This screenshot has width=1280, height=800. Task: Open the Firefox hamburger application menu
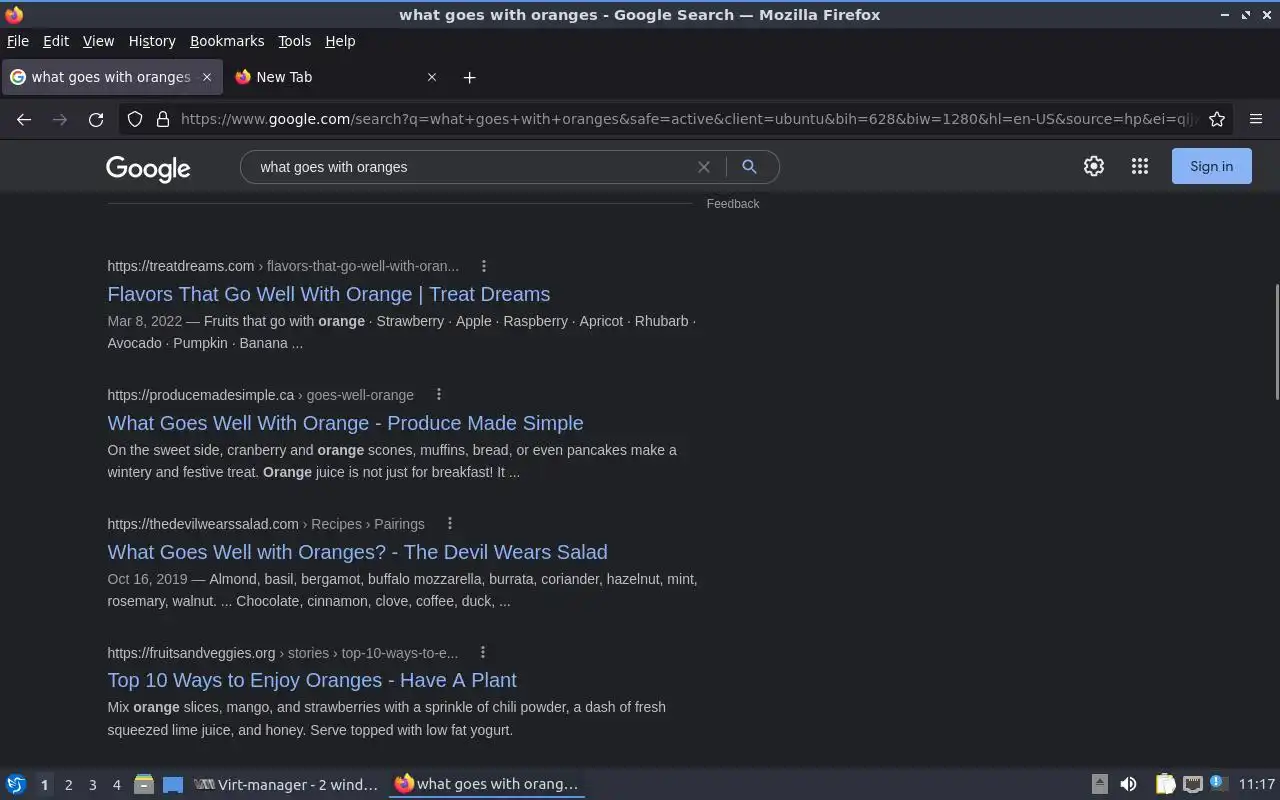tap(1256, 119)
